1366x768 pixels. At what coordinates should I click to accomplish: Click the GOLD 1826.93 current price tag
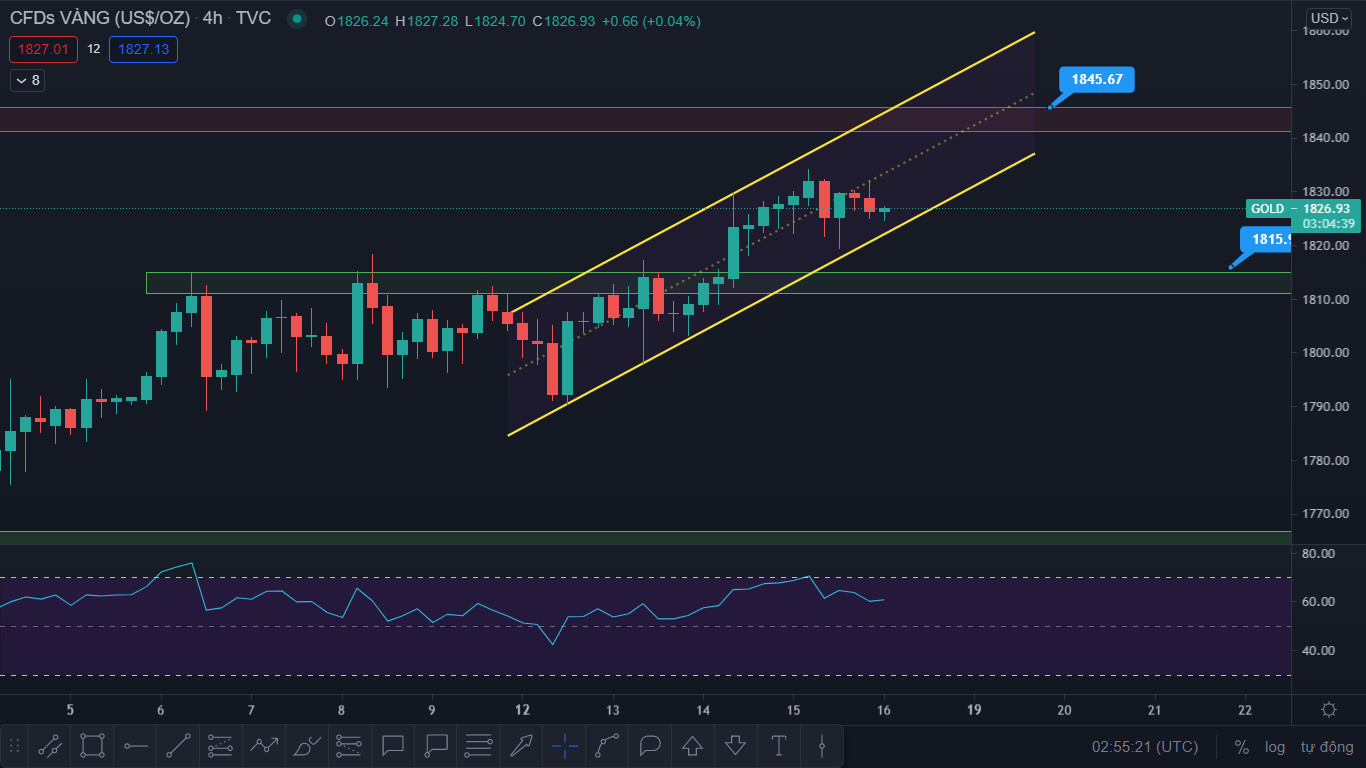[x=1303, y=209]
